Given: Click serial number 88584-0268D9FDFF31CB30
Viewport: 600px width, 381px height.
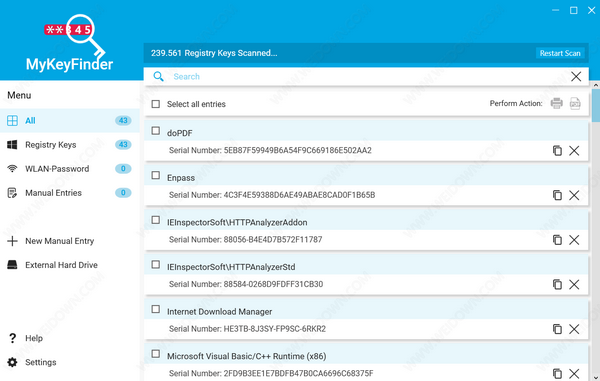Looking at the screenshot, I should point(273,284).
